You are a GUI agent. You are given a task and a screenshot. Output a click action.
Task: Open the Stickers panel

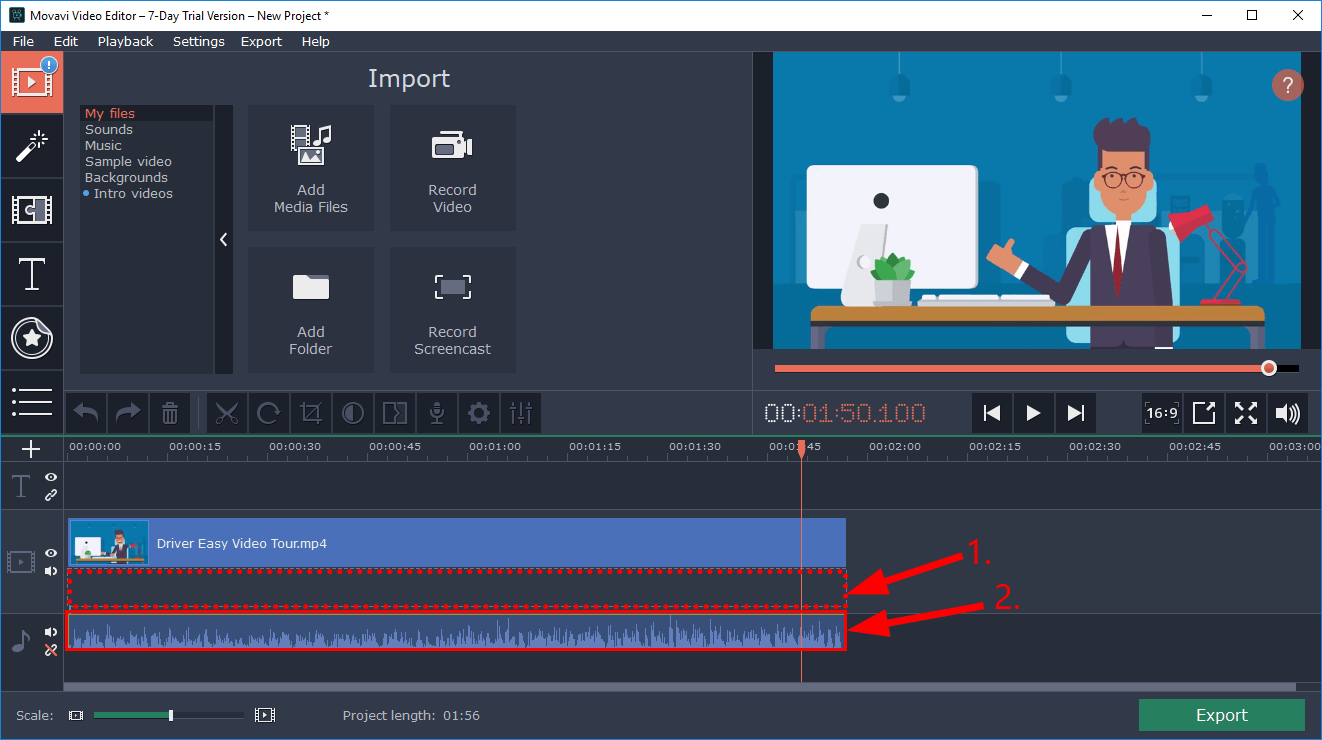click(32, 338)
